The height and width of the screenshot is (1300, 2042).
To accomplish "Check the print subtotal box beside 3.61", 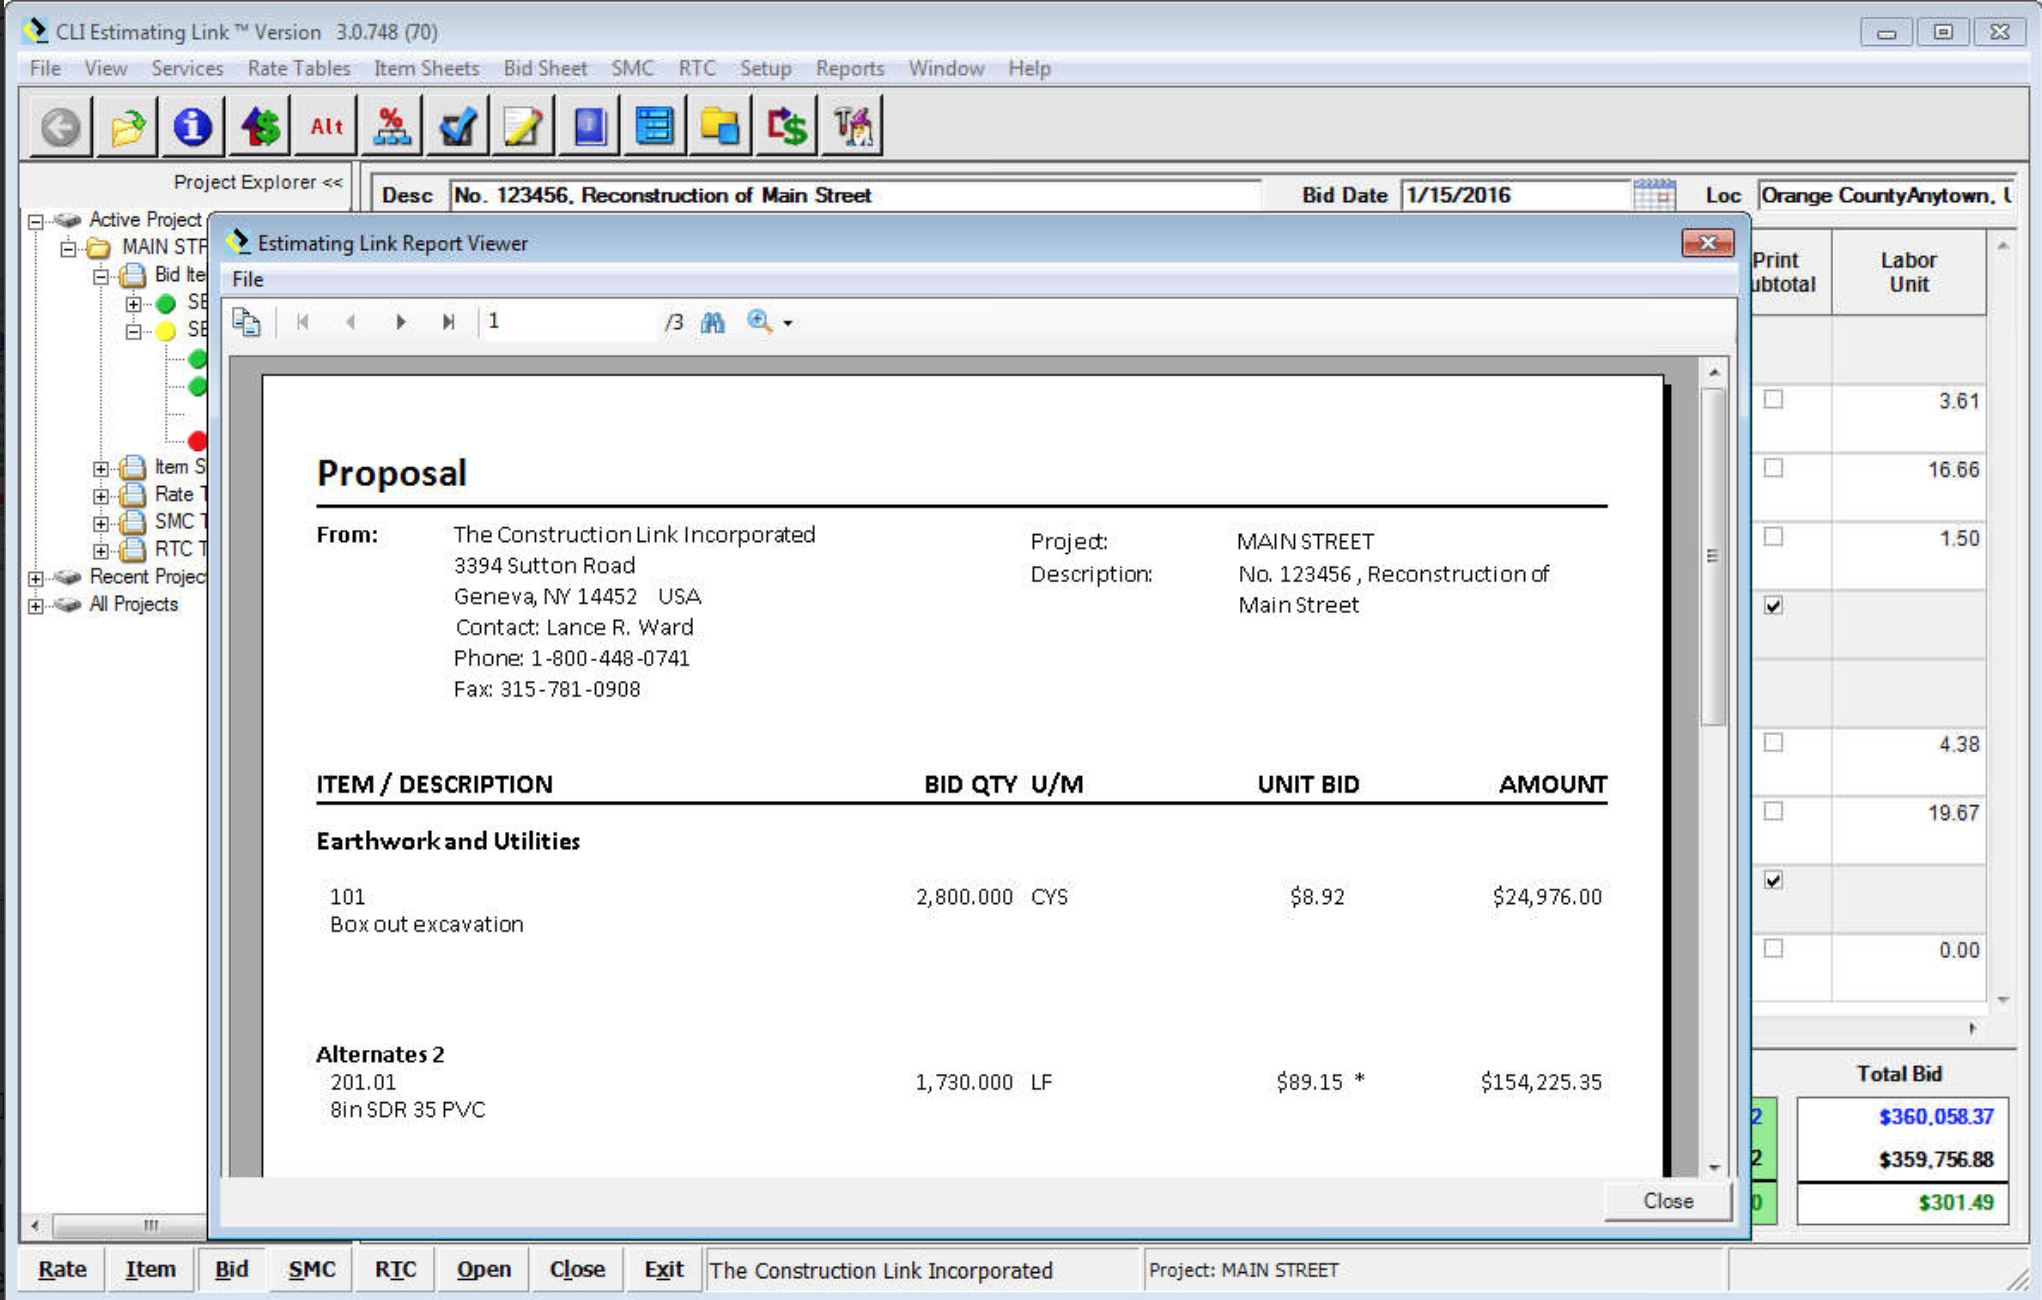I will (x=1773, y=400).
